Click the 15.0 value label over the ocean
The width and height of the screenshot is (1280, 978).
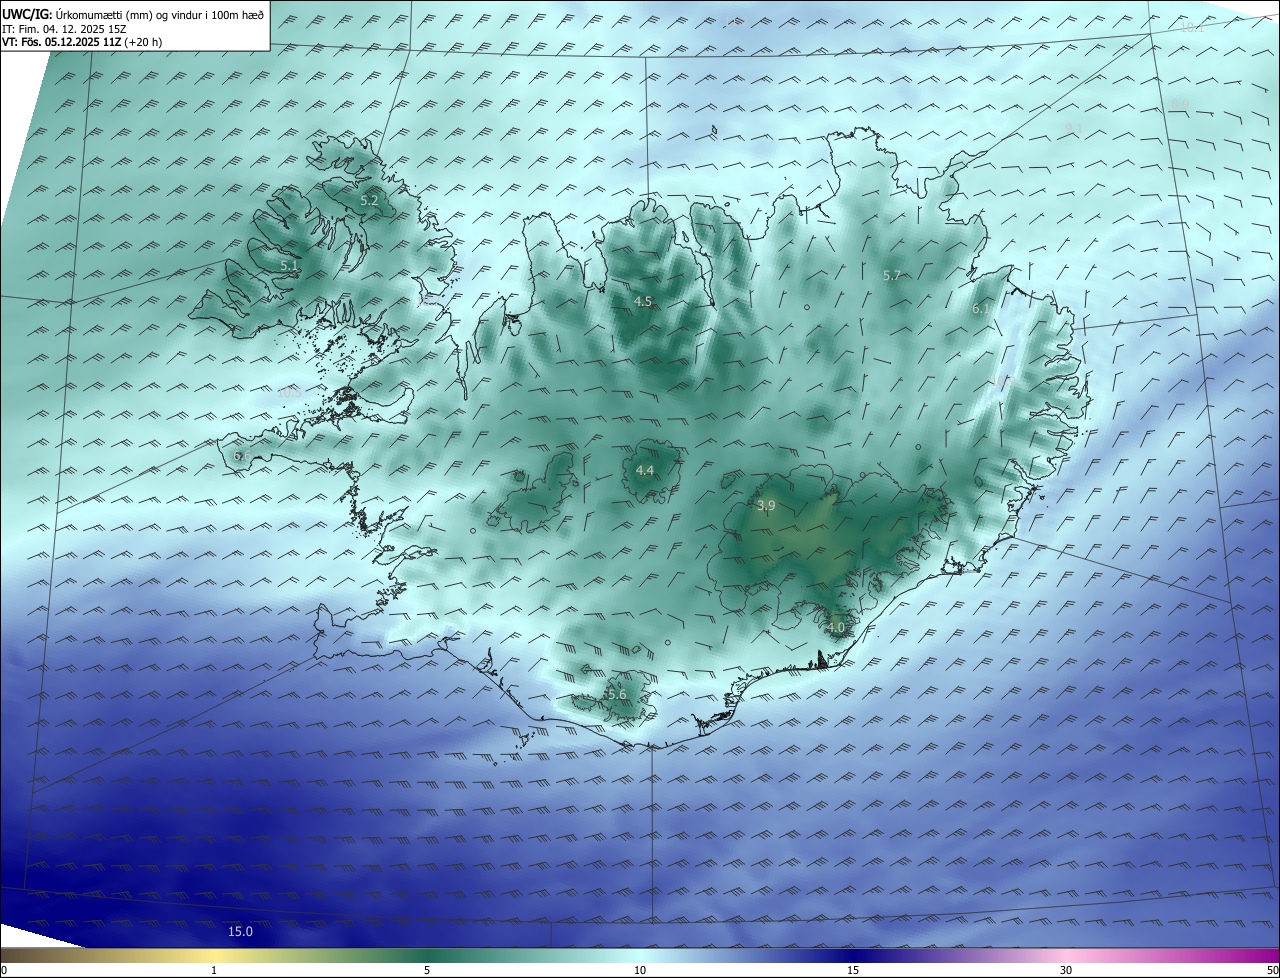pos(240,931)
